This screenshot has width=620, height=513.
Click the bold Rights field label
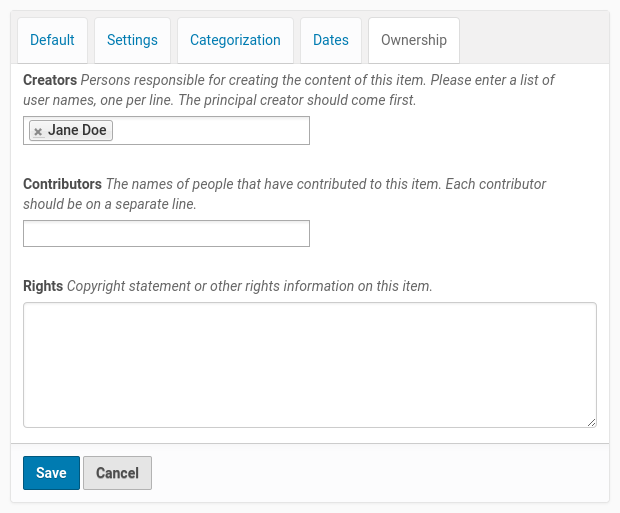click(x=43, y=286)
